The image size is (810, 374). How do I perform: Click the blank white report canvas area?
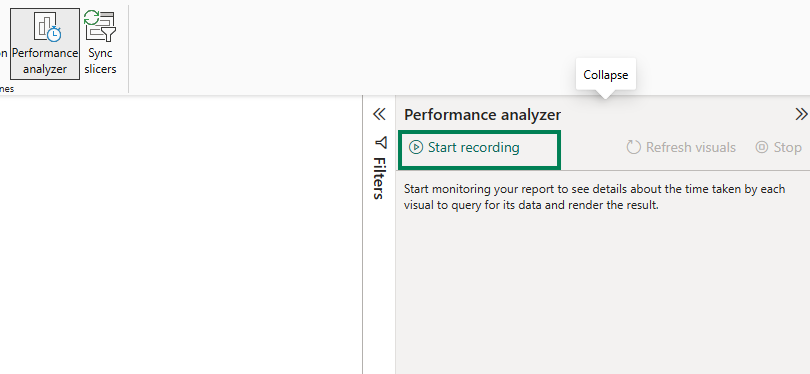(181, 232)
